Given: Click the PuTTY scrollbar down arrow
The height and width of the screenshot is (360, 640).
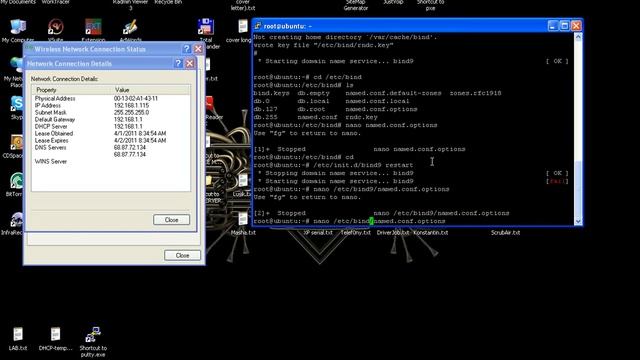Looking at the screenshot, I should (x=578, y=221).
